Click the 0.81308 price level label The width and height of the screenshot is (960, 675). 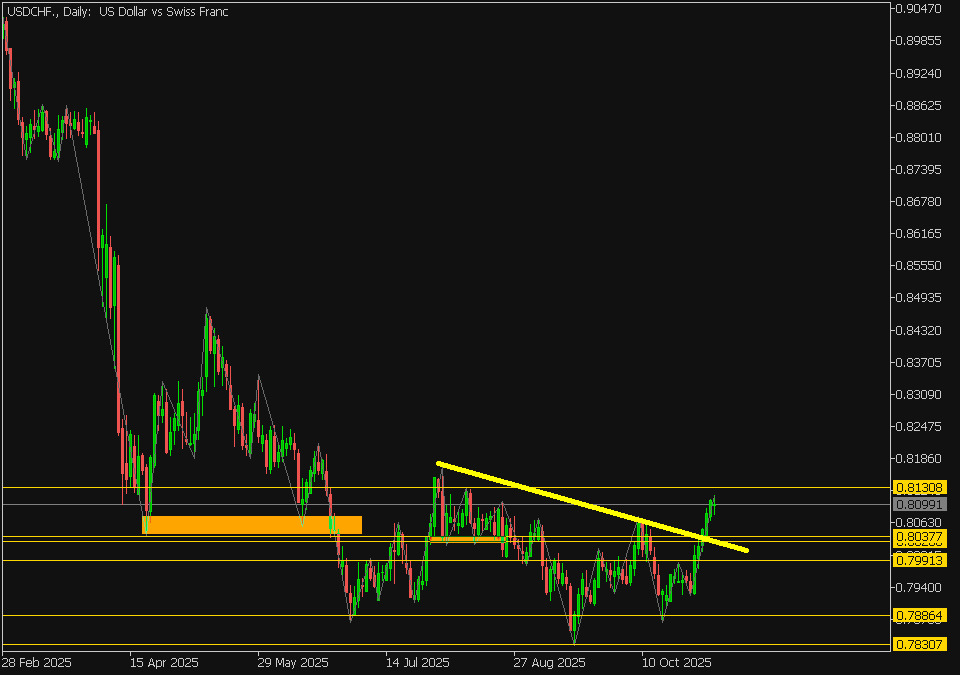(x=918, y=487)
